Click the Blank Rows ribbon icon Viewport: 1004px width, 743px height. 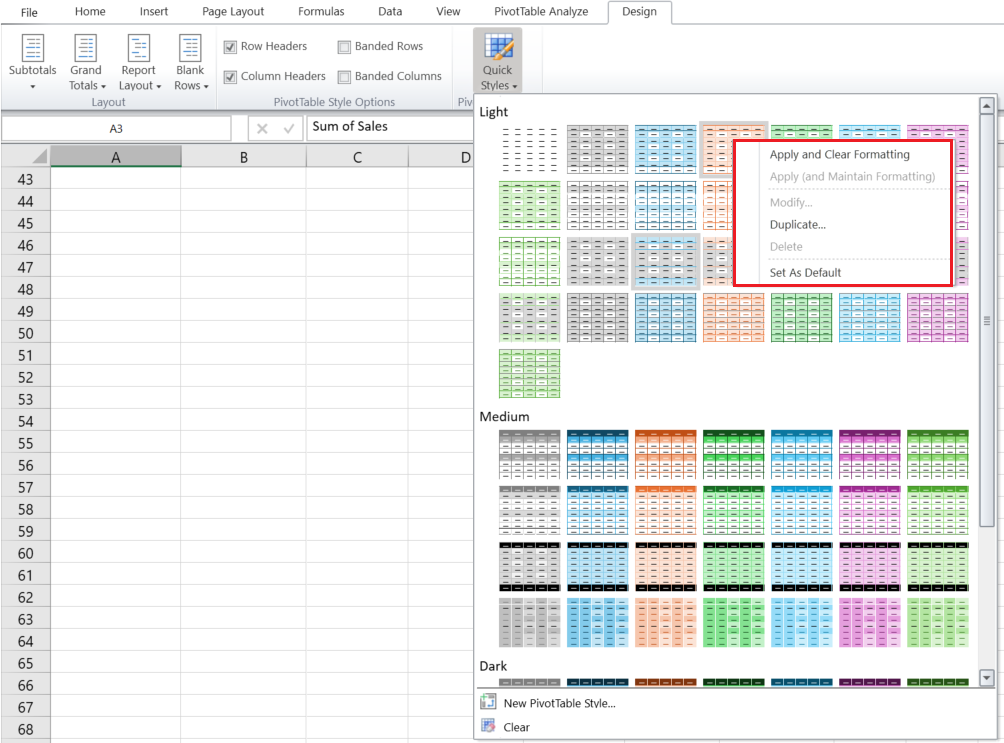click(x=190, y=48)
